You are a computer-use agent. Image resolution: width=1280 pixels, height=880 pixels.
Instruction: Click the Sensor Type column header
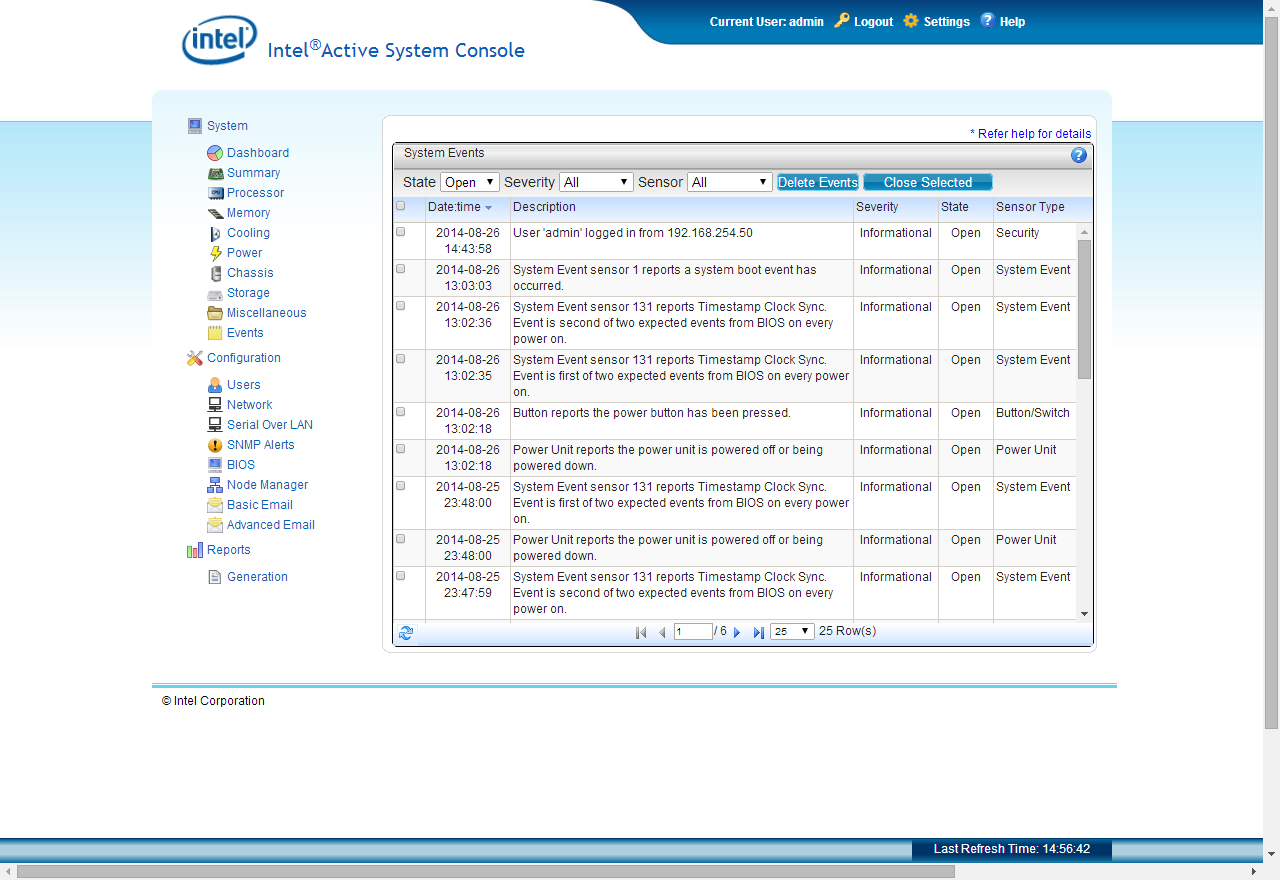(x=1030, y=207)
